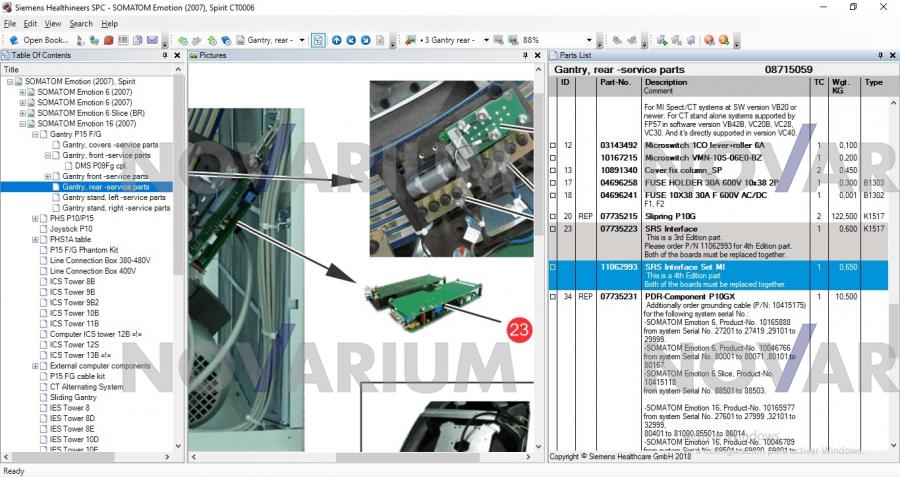Viewport: 900px width, 477px height.
Task: Open the View menu
Action: [53, 23]
